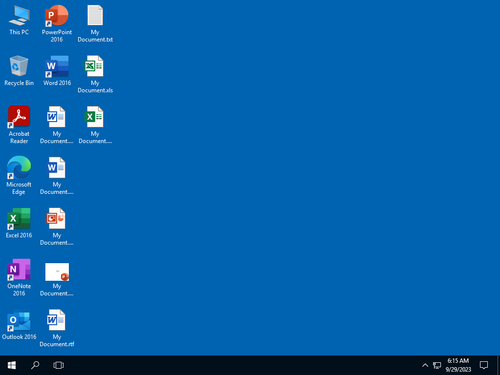Click the Recycle Bin icon

pos(19,71)
